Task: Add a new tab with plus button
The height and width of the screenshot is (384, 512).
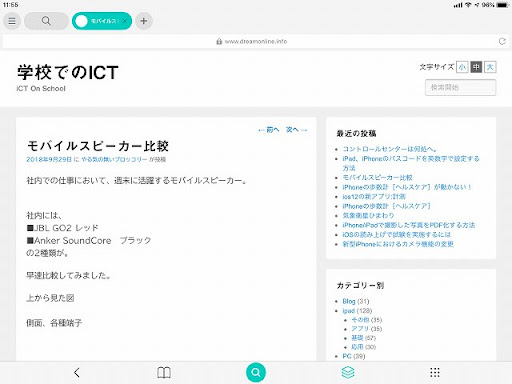Action: [x=144, y=21]
